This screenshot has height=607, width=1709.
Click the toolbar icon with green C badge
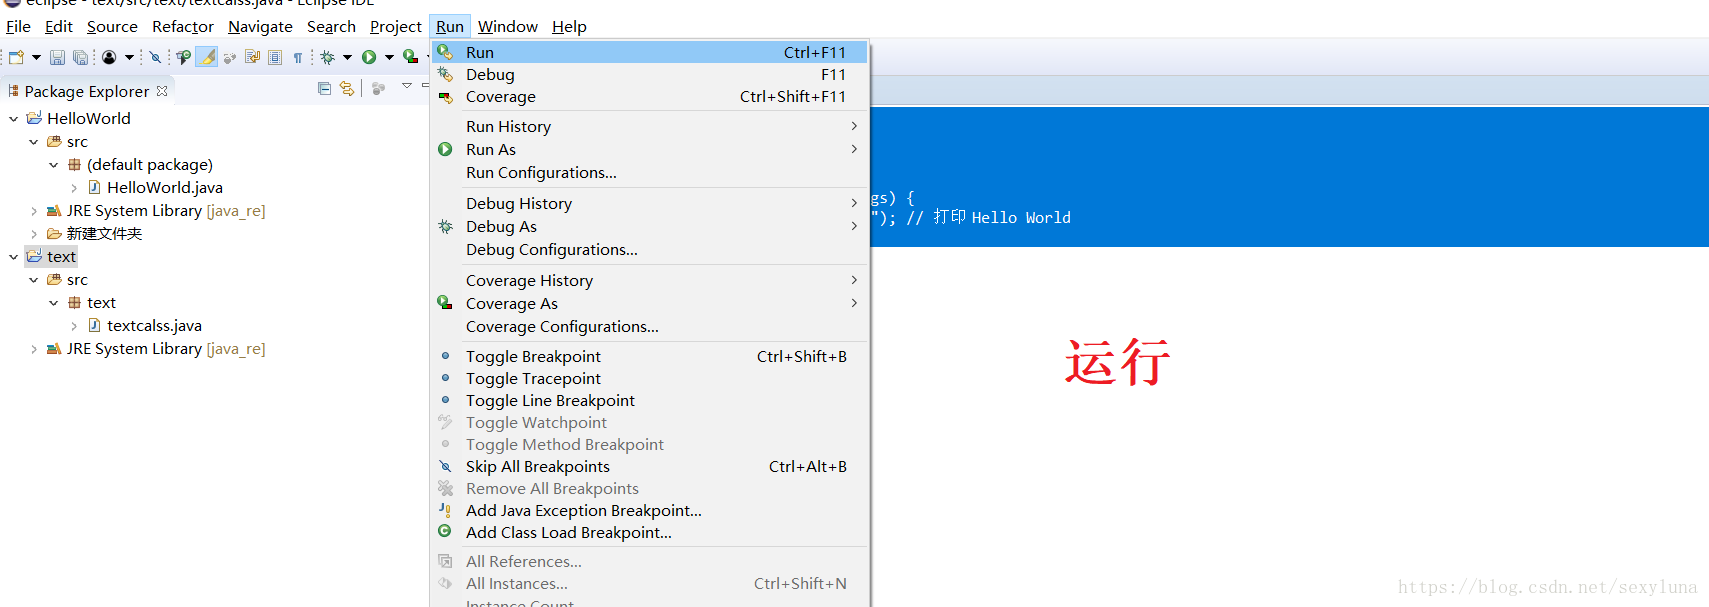coord(183,57)
